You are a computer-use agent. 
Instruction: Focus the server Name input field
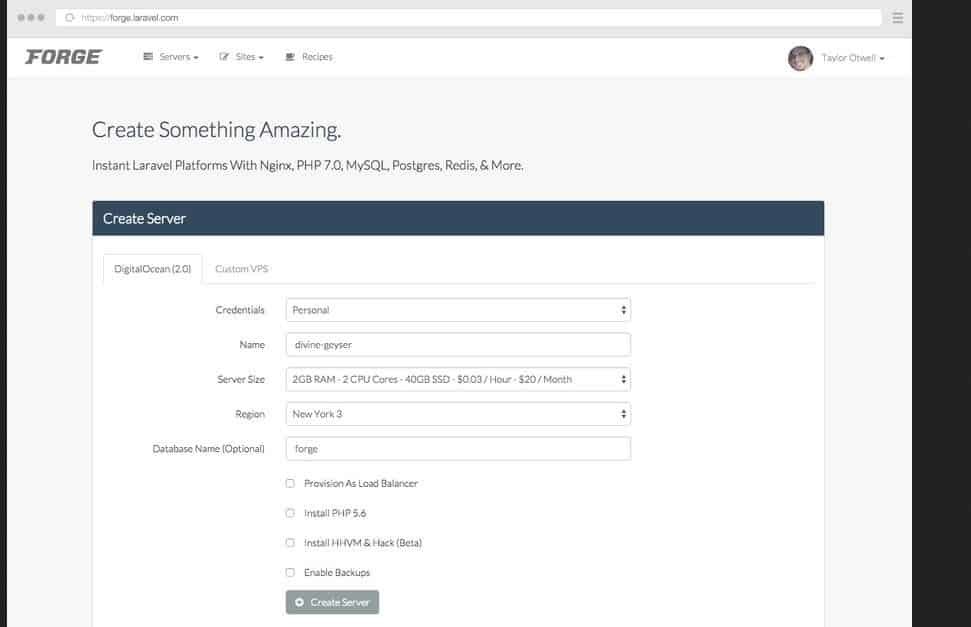click(x=458, y=344)
